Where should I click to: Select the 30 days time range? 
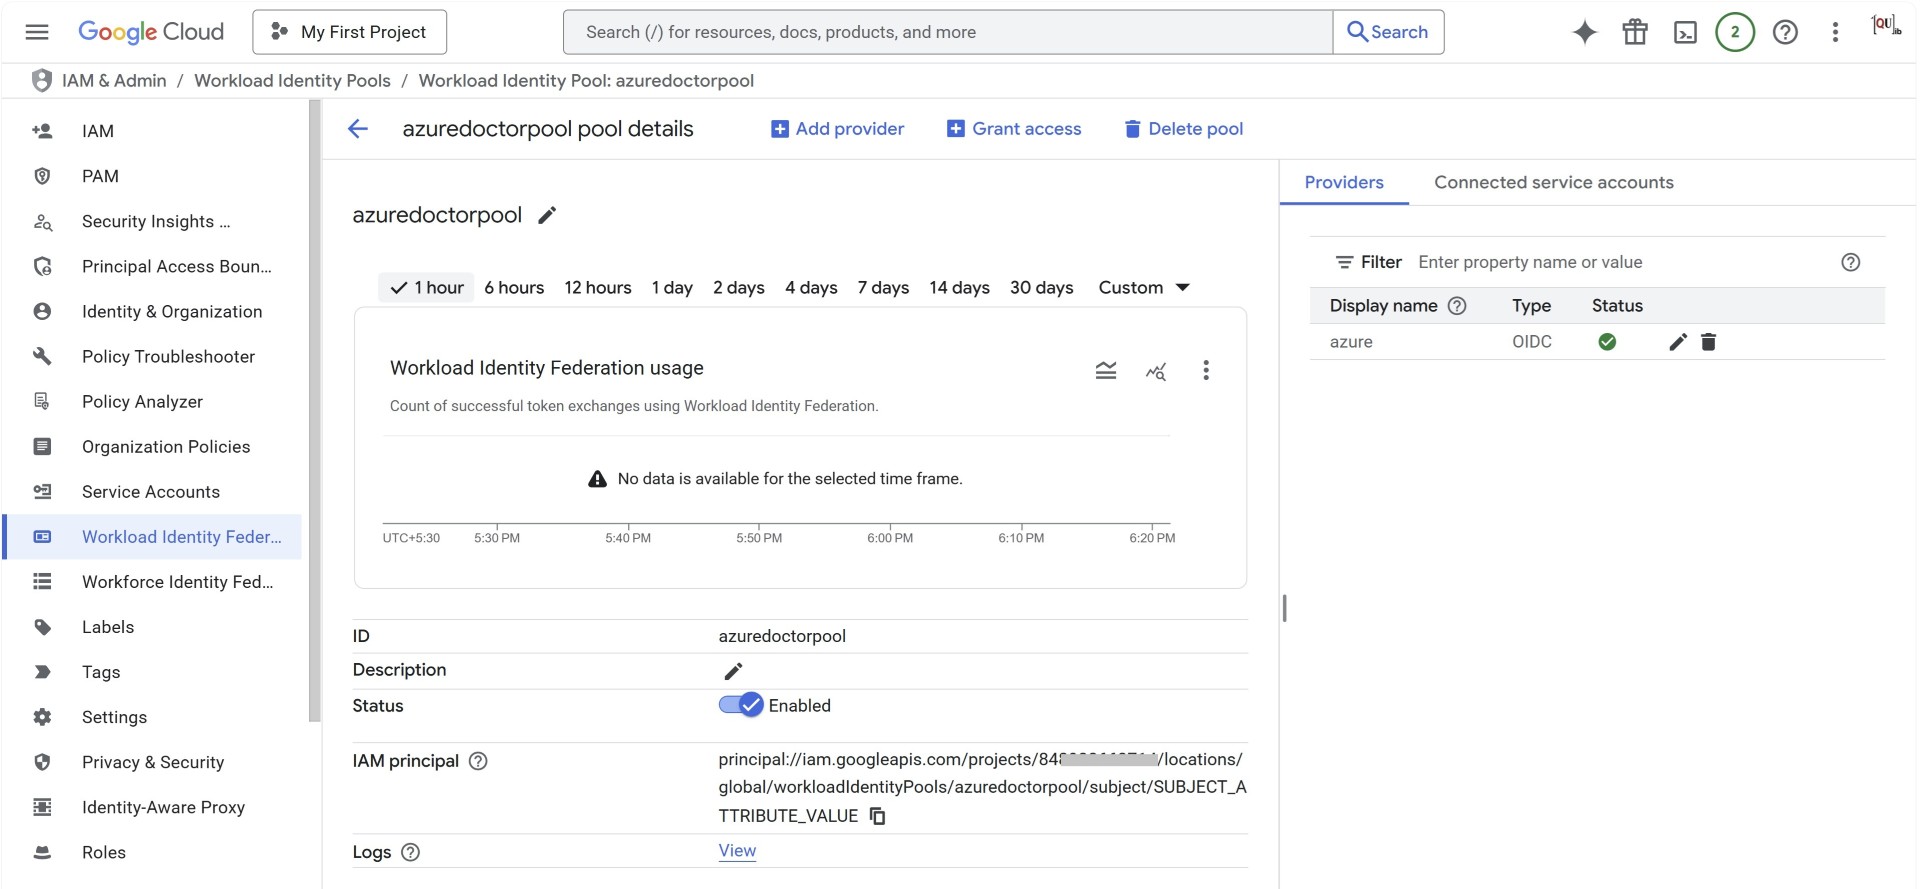pos(1041,288)
